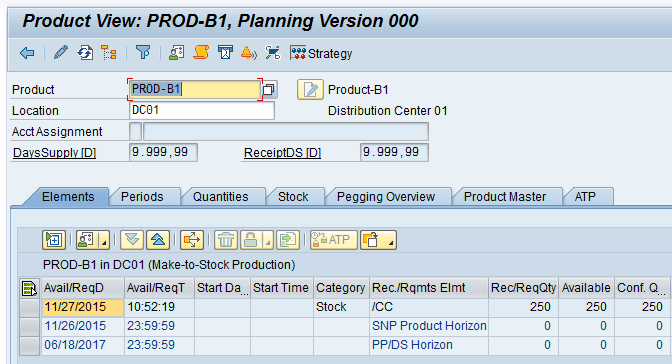This screenshot has height=364, width=672.
Task: Select the row with Stock category
Action: tap(30, 307)
